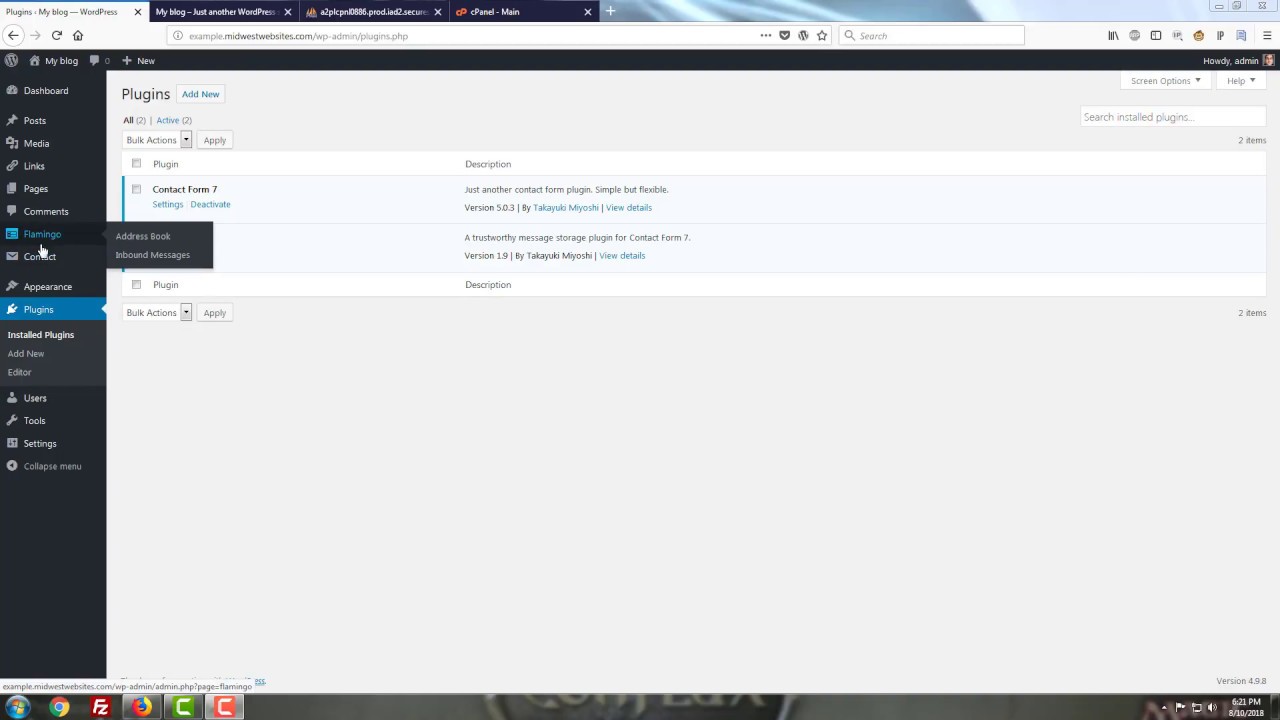Open Tools section in sidebar
Viewport: 1280px width, 720px height.
pos(35,421)
